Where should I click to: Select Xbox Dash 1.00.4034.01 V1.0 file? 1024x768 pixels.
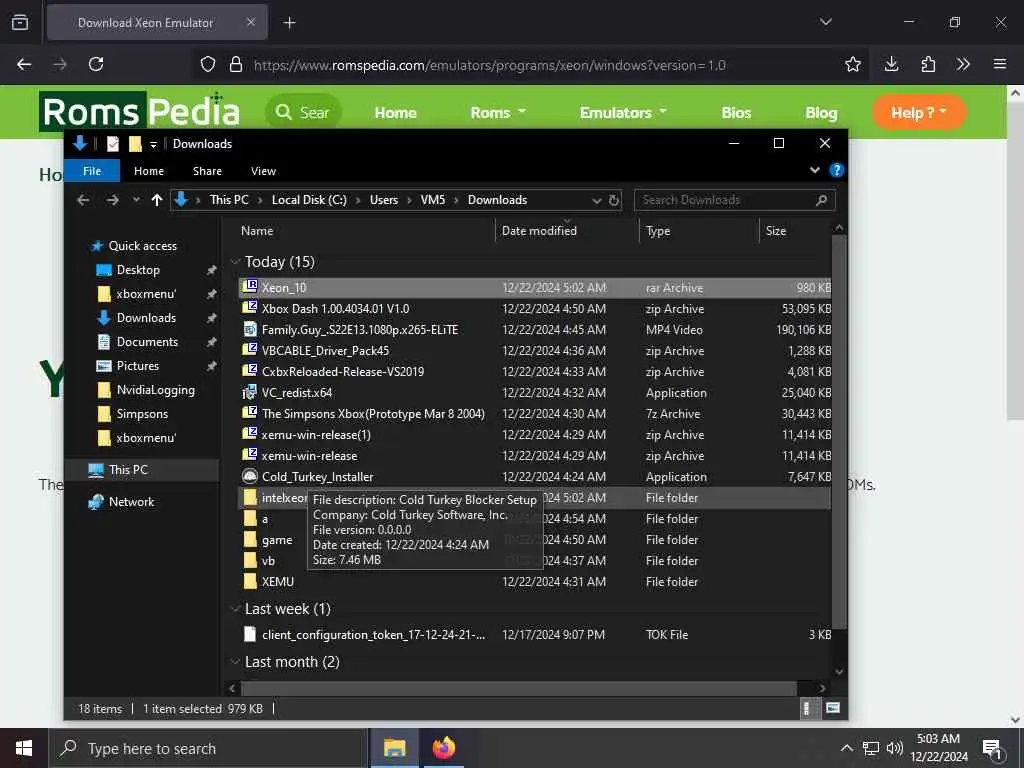pos(534,308)
